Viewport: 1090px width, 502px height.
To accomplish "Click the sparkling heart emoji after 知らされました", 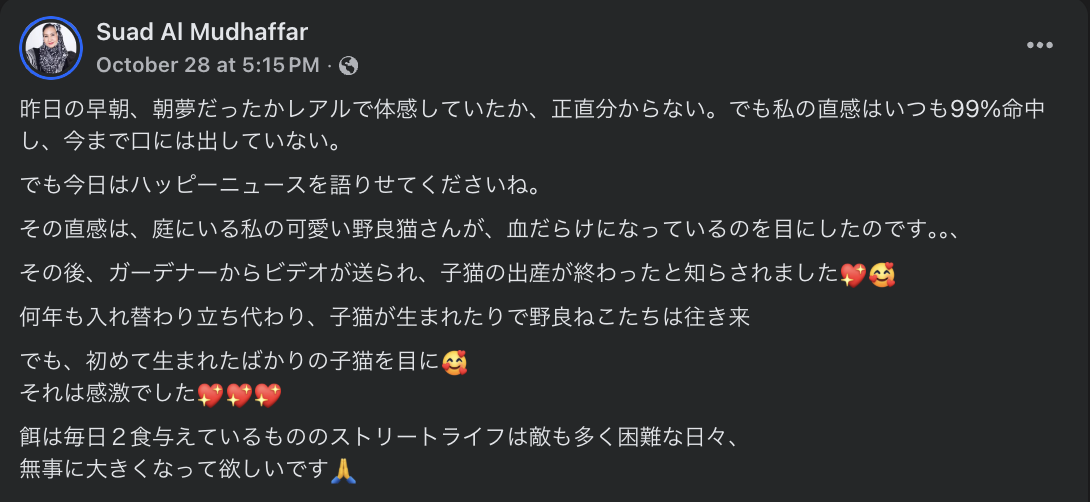I will point(853,273).
